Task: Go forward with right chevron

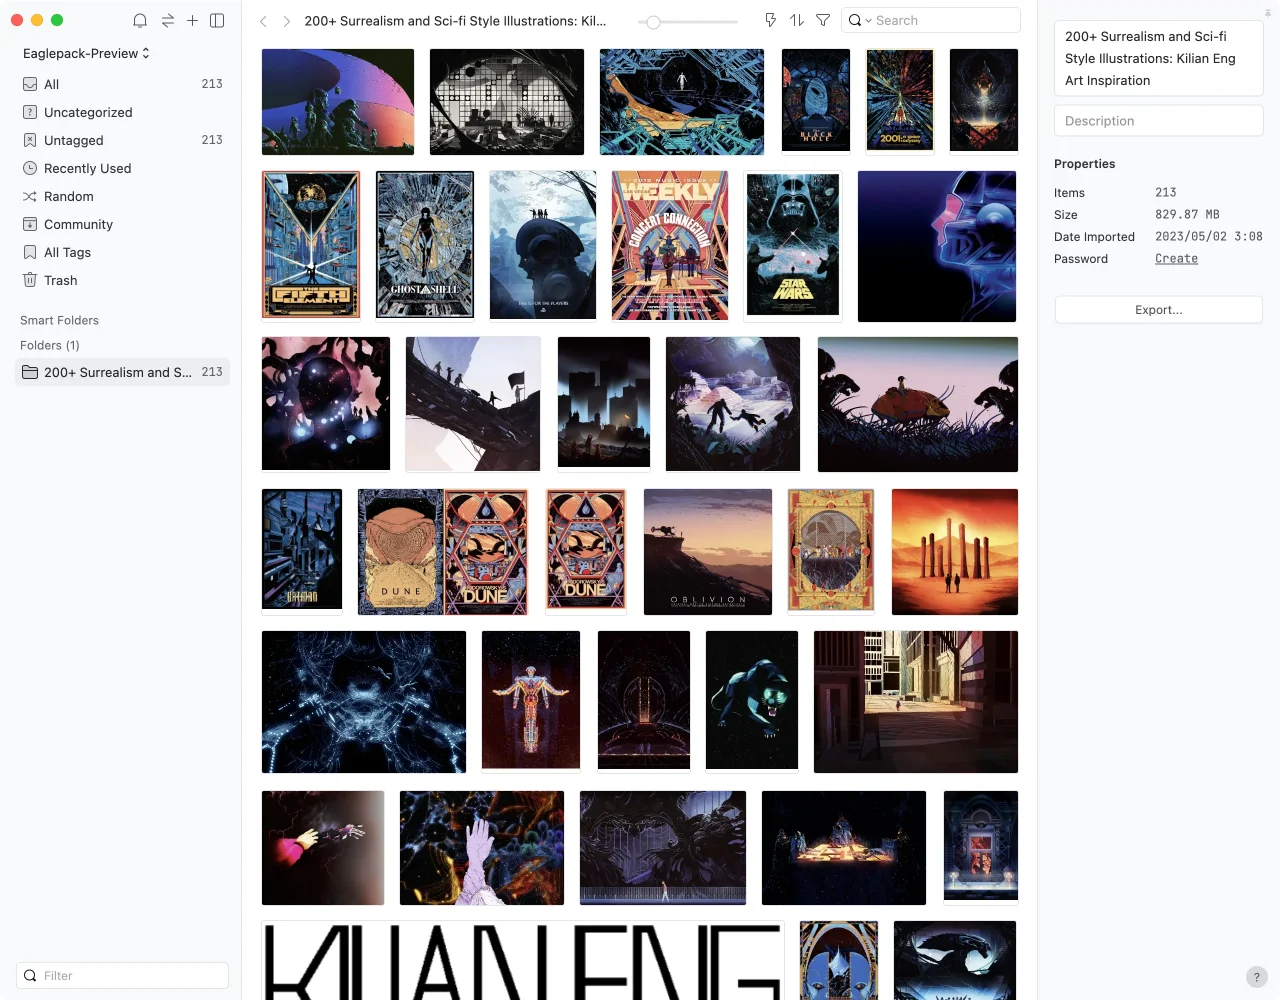Action: tap(286, 21)
